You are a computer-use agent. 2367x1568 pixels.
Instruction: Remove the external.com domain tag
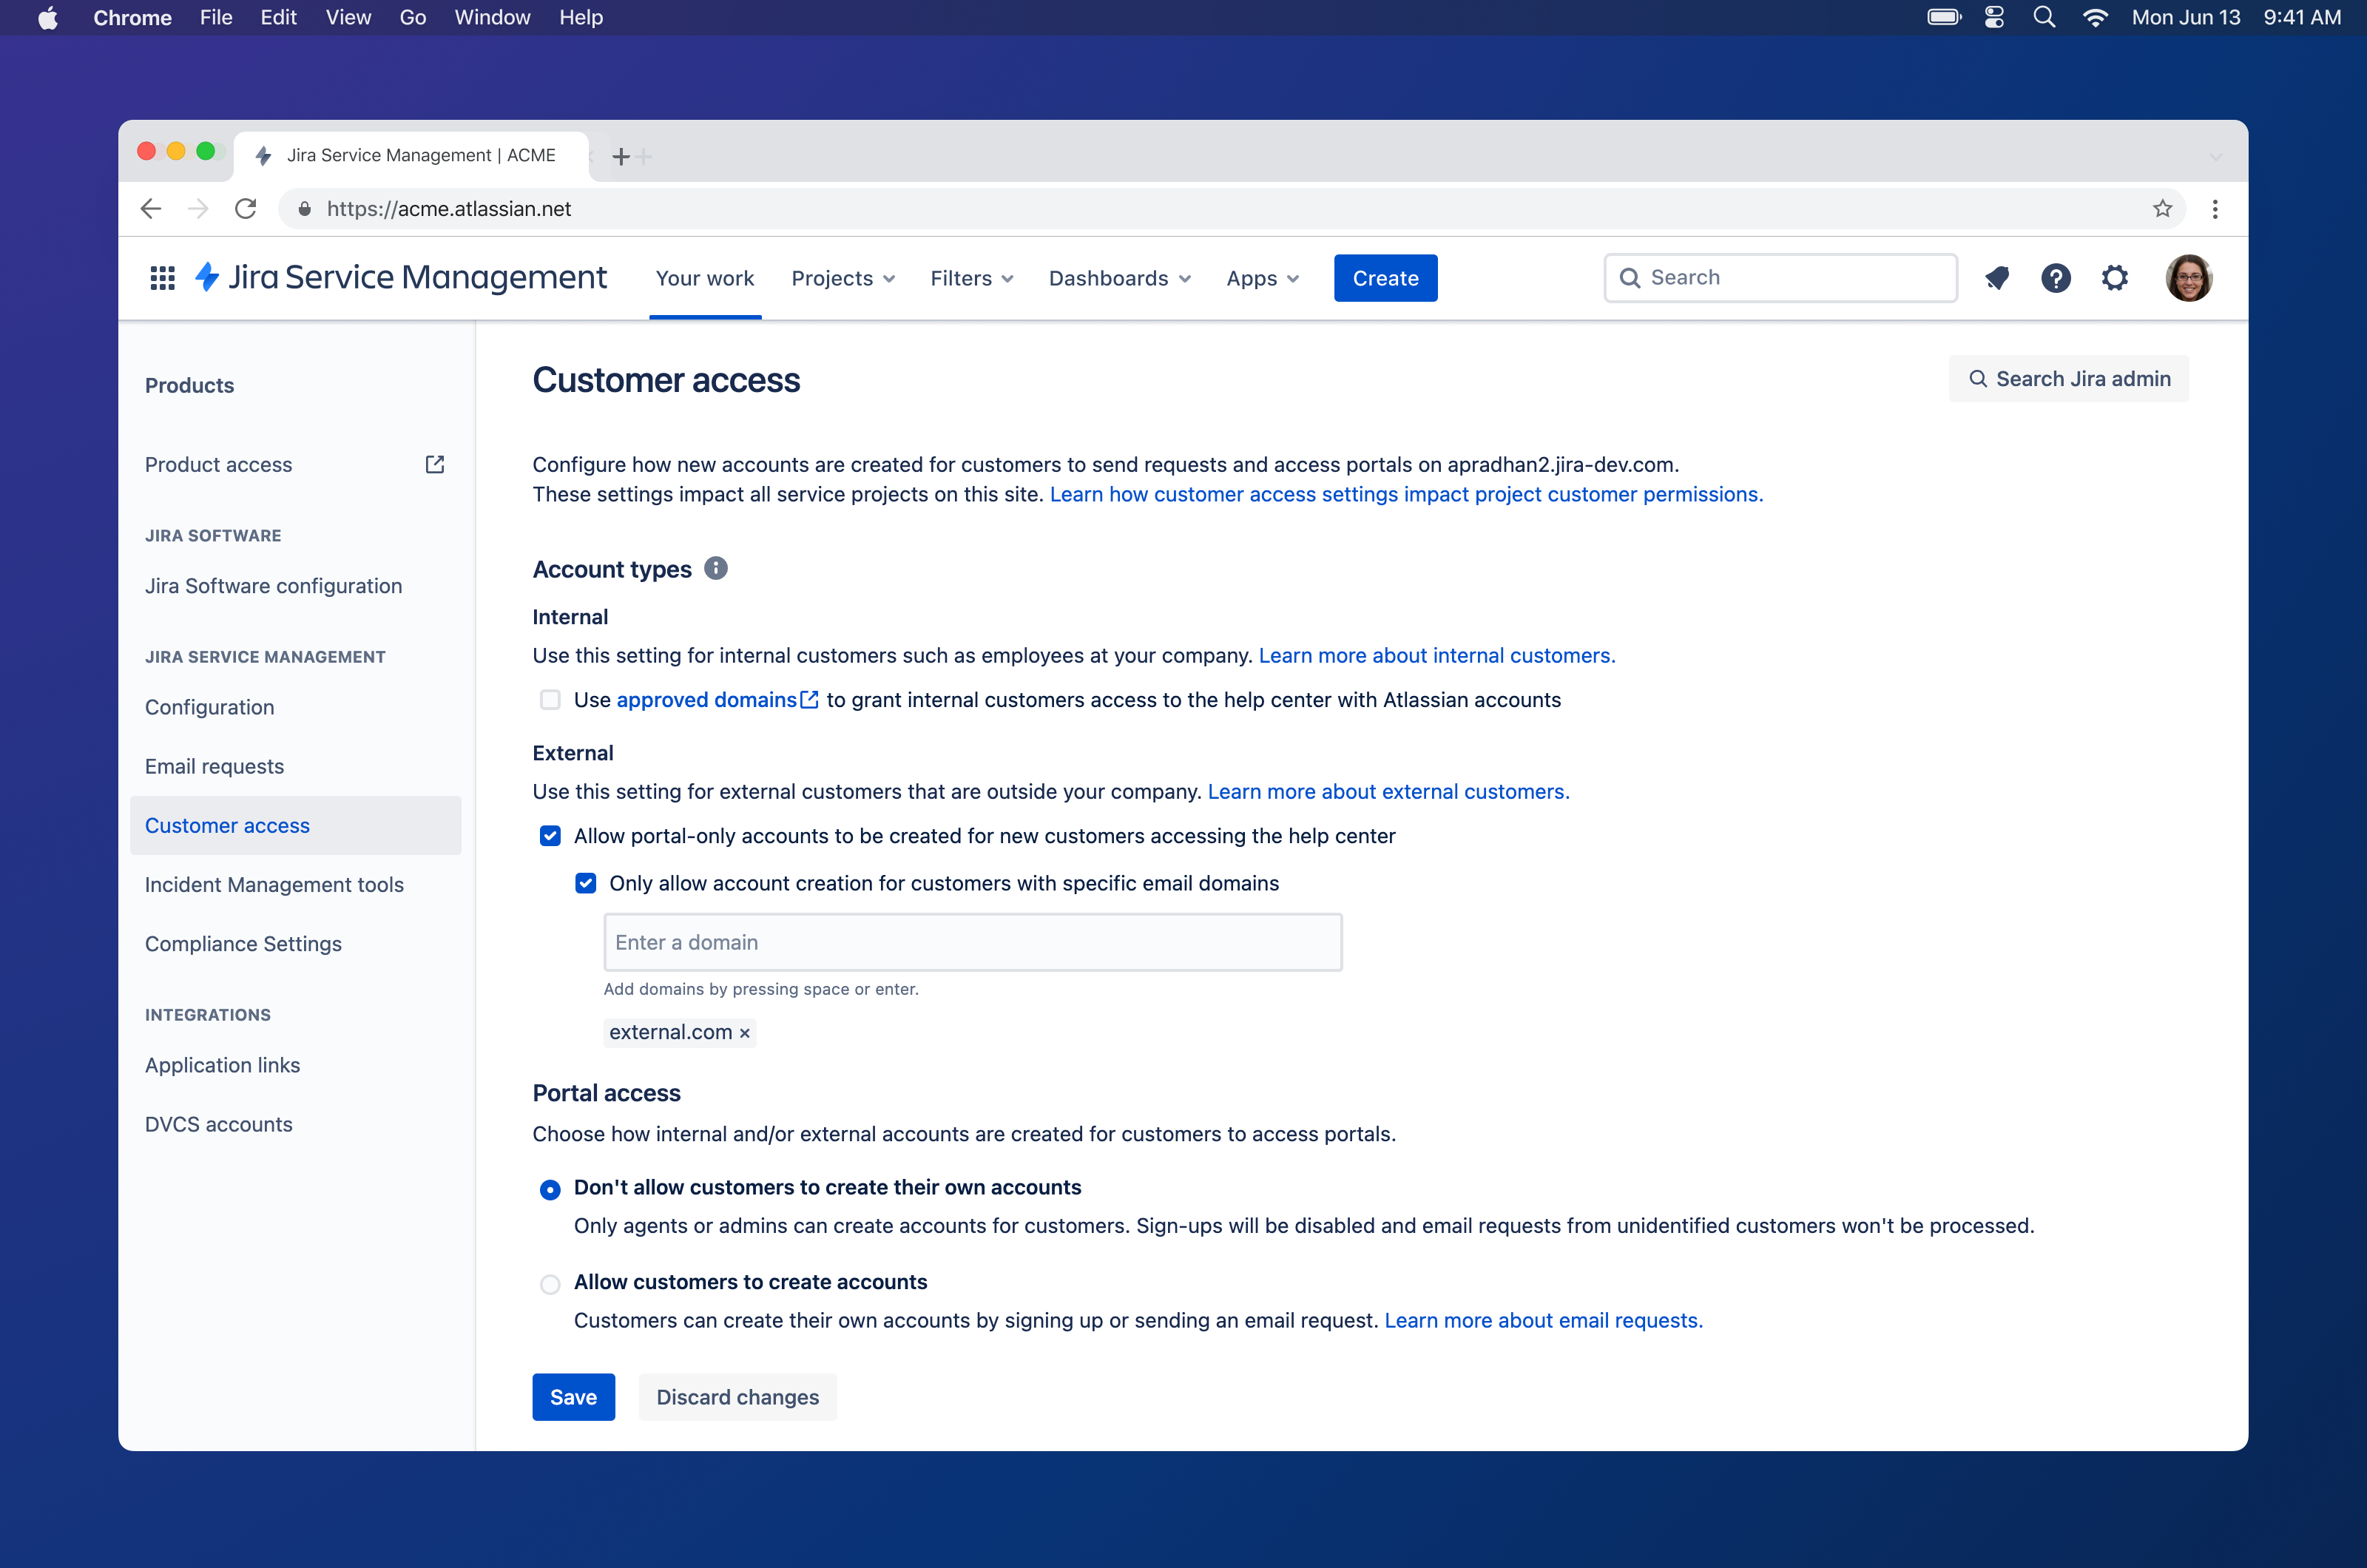pos(744,1033)
